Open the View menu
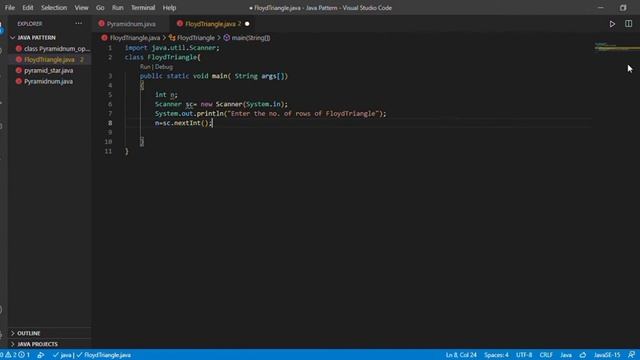640x360 pixels. pyautogui.click(x=81, y=8)
